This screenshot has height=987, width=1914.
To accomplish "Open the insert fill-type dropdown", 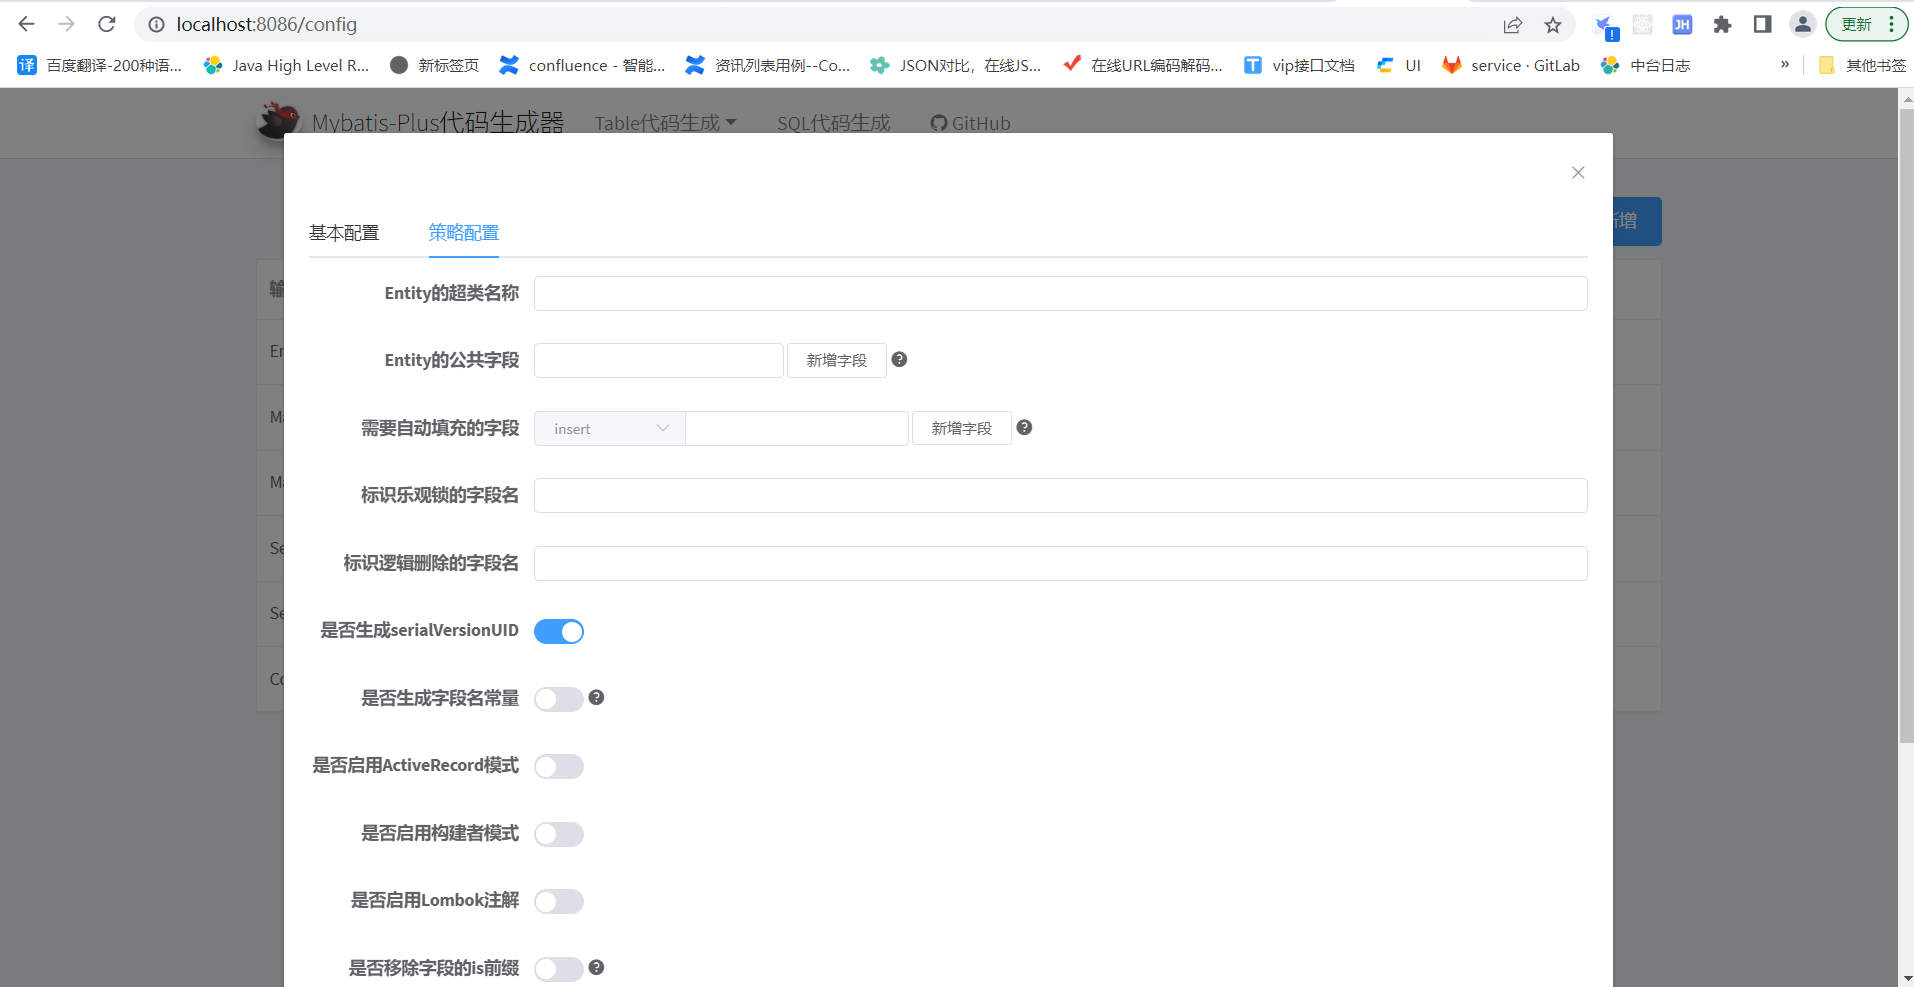I will click(x=610, y=428).
